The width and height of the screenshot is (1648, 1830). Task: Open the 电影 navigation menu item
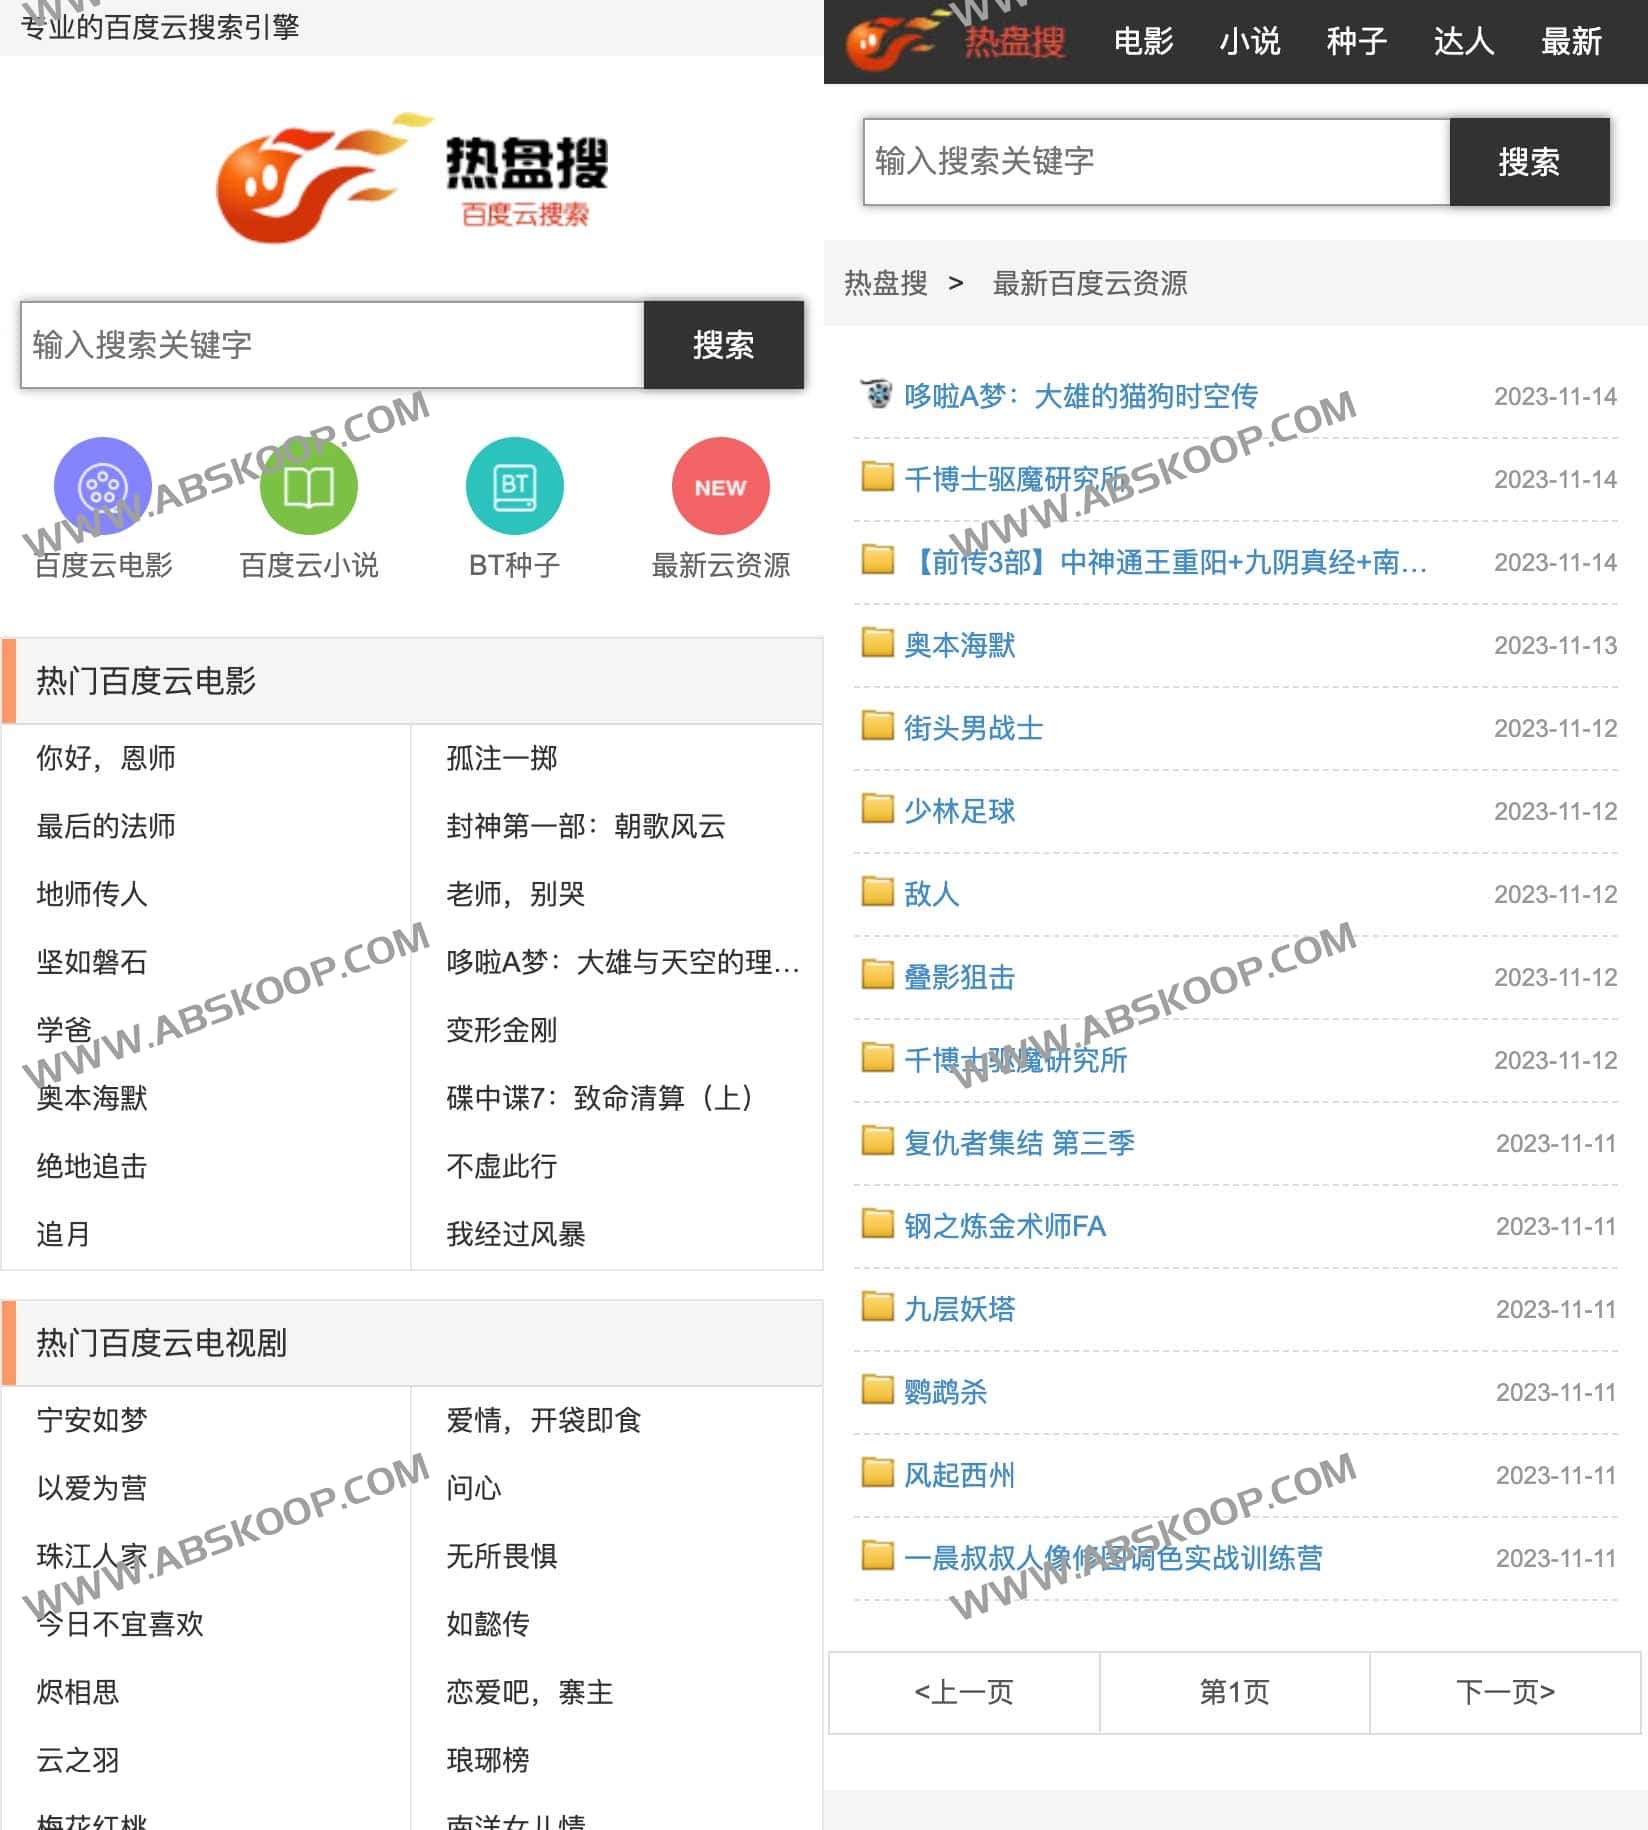point(1143,42)
